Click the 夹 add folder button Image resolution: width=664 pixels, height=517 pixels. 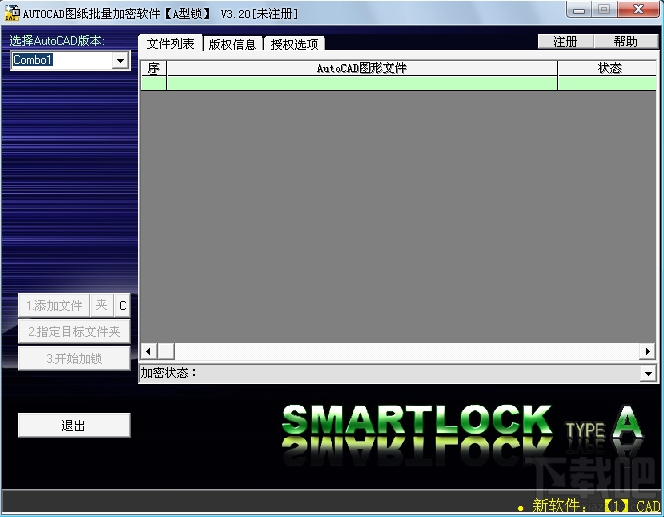pos(102,305)
